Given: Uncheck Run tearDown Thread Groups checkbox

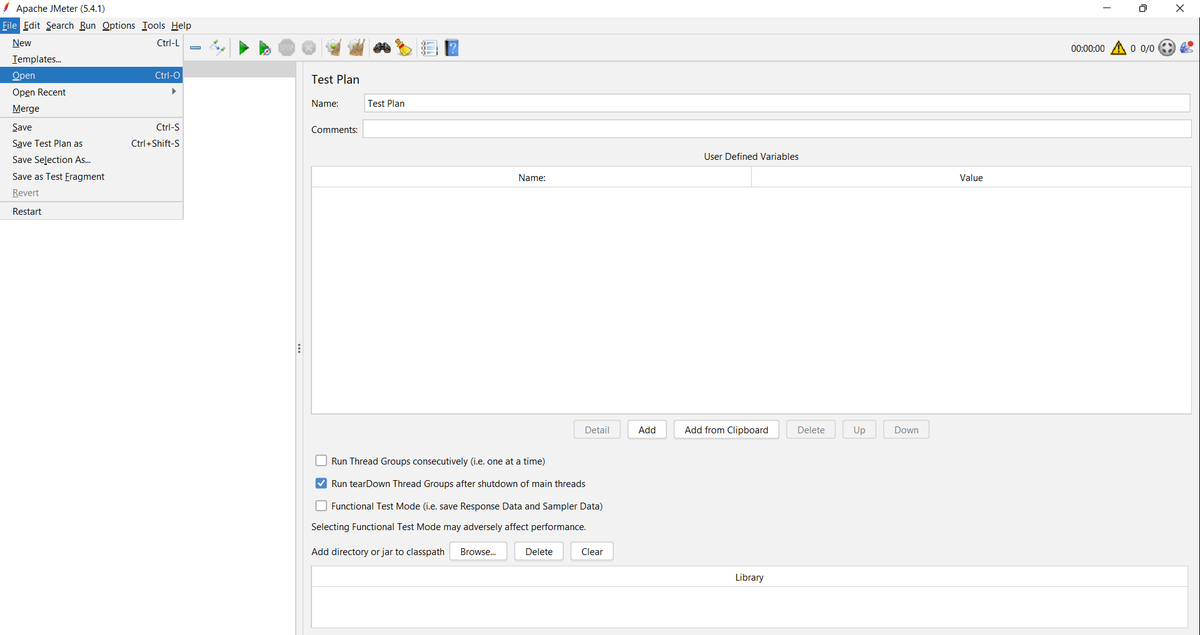Looking at the screenshot, I should [321, 483].
